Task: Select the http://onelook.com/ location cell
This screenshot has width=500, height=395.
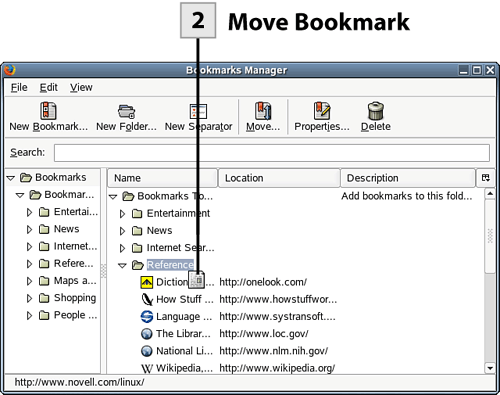Action: (x=263, y=282)
